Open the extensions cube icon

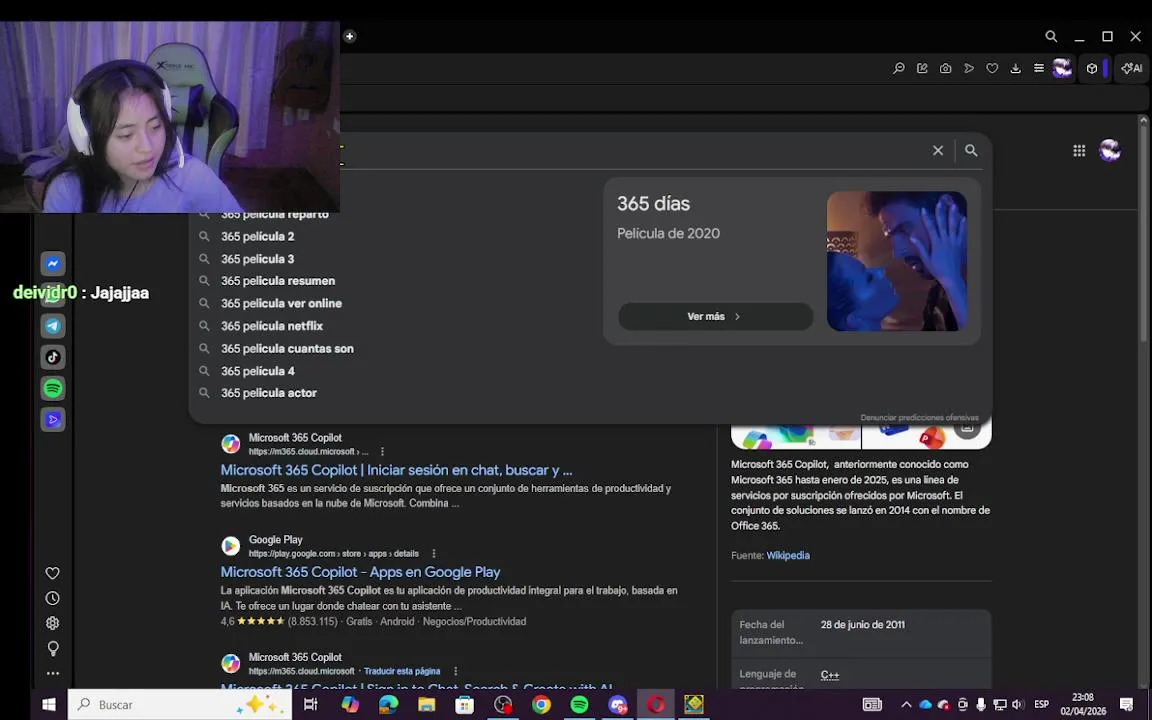point(1092,68)
